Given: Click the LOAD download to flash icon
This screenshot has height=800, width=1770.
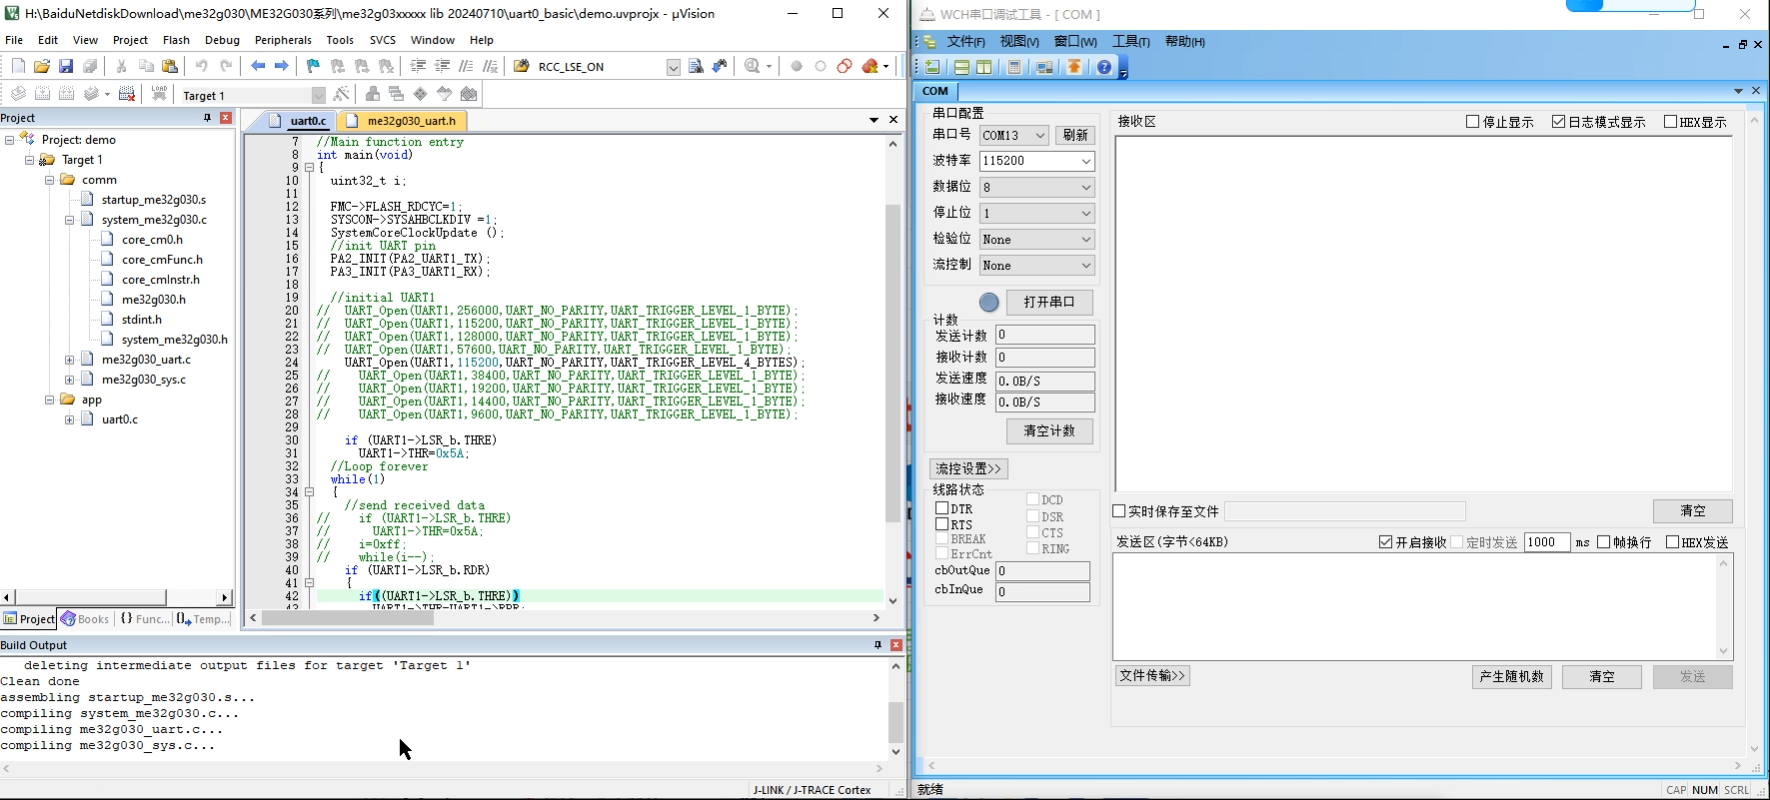Looking at the screenshot, I should pos(159,94).
